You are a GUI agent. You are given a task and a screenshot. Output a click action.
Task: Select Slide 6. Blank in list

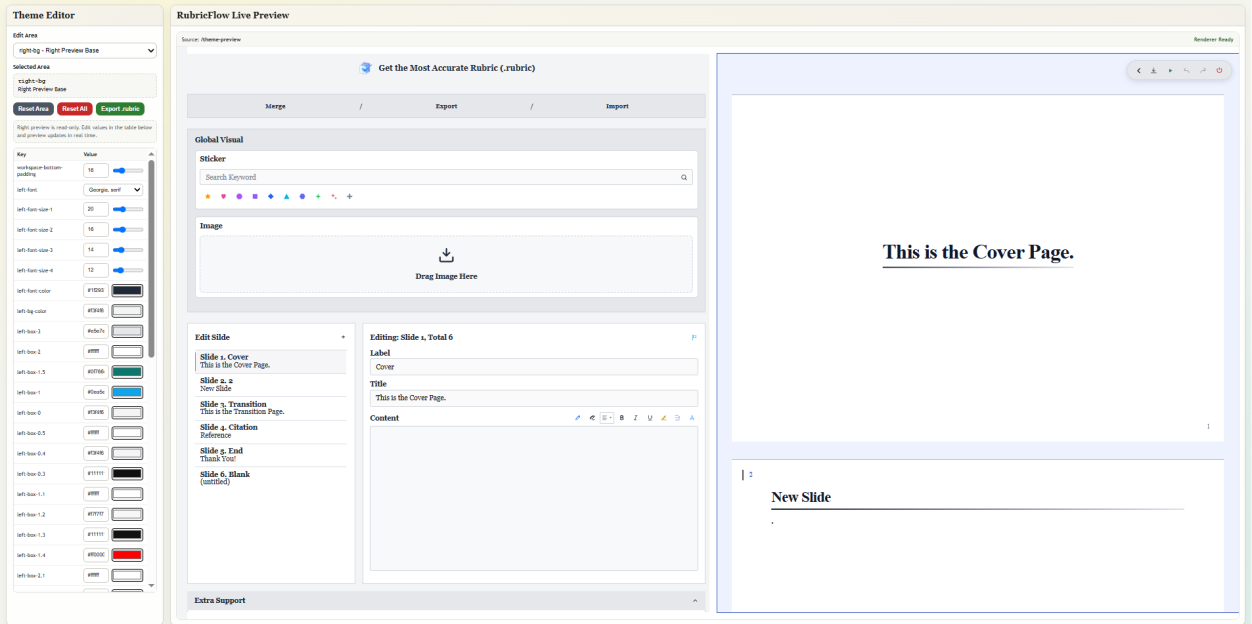point(271,478)
